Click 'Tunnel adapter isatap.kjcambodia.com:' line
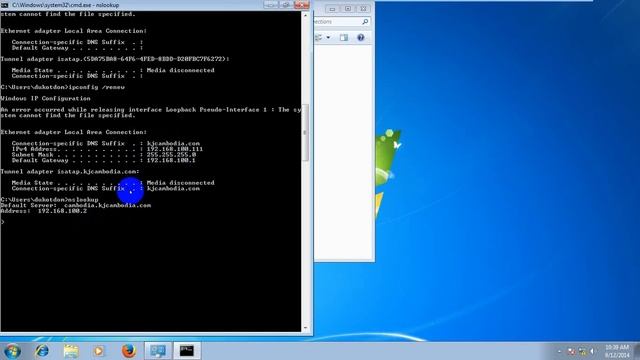The height and width of the screenshot is (360, 640). (70, 172)
